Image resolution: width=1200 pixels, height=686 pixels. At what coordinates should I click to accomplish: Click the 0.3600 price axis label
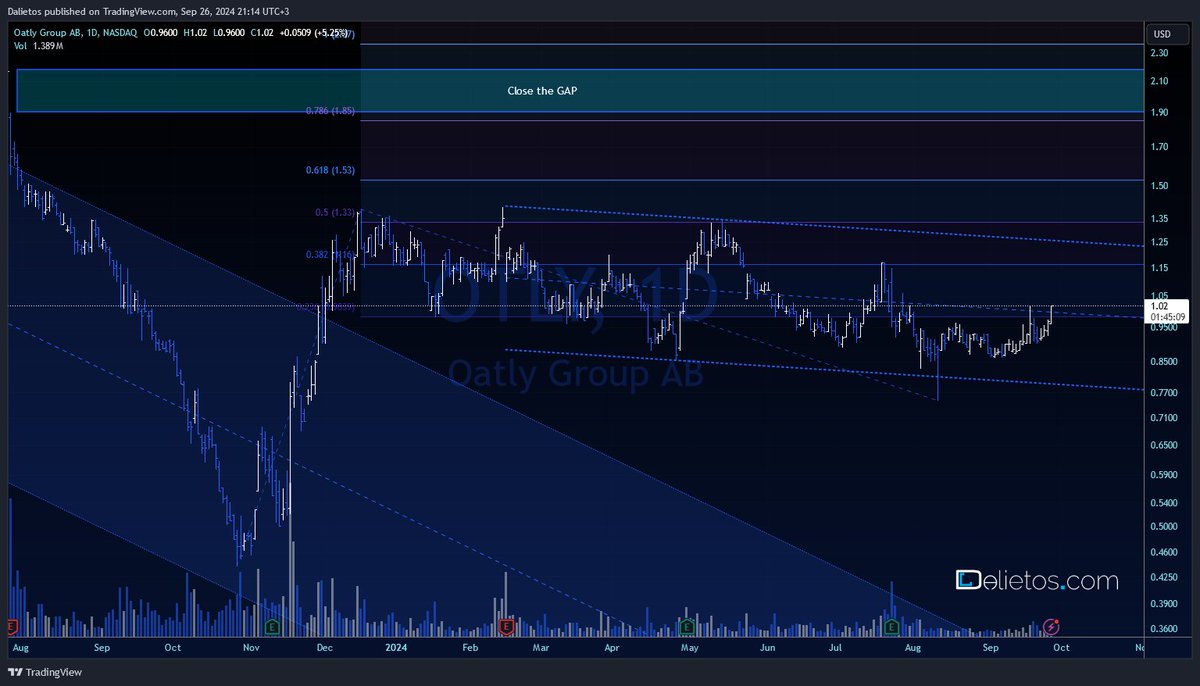point(1164,629)
